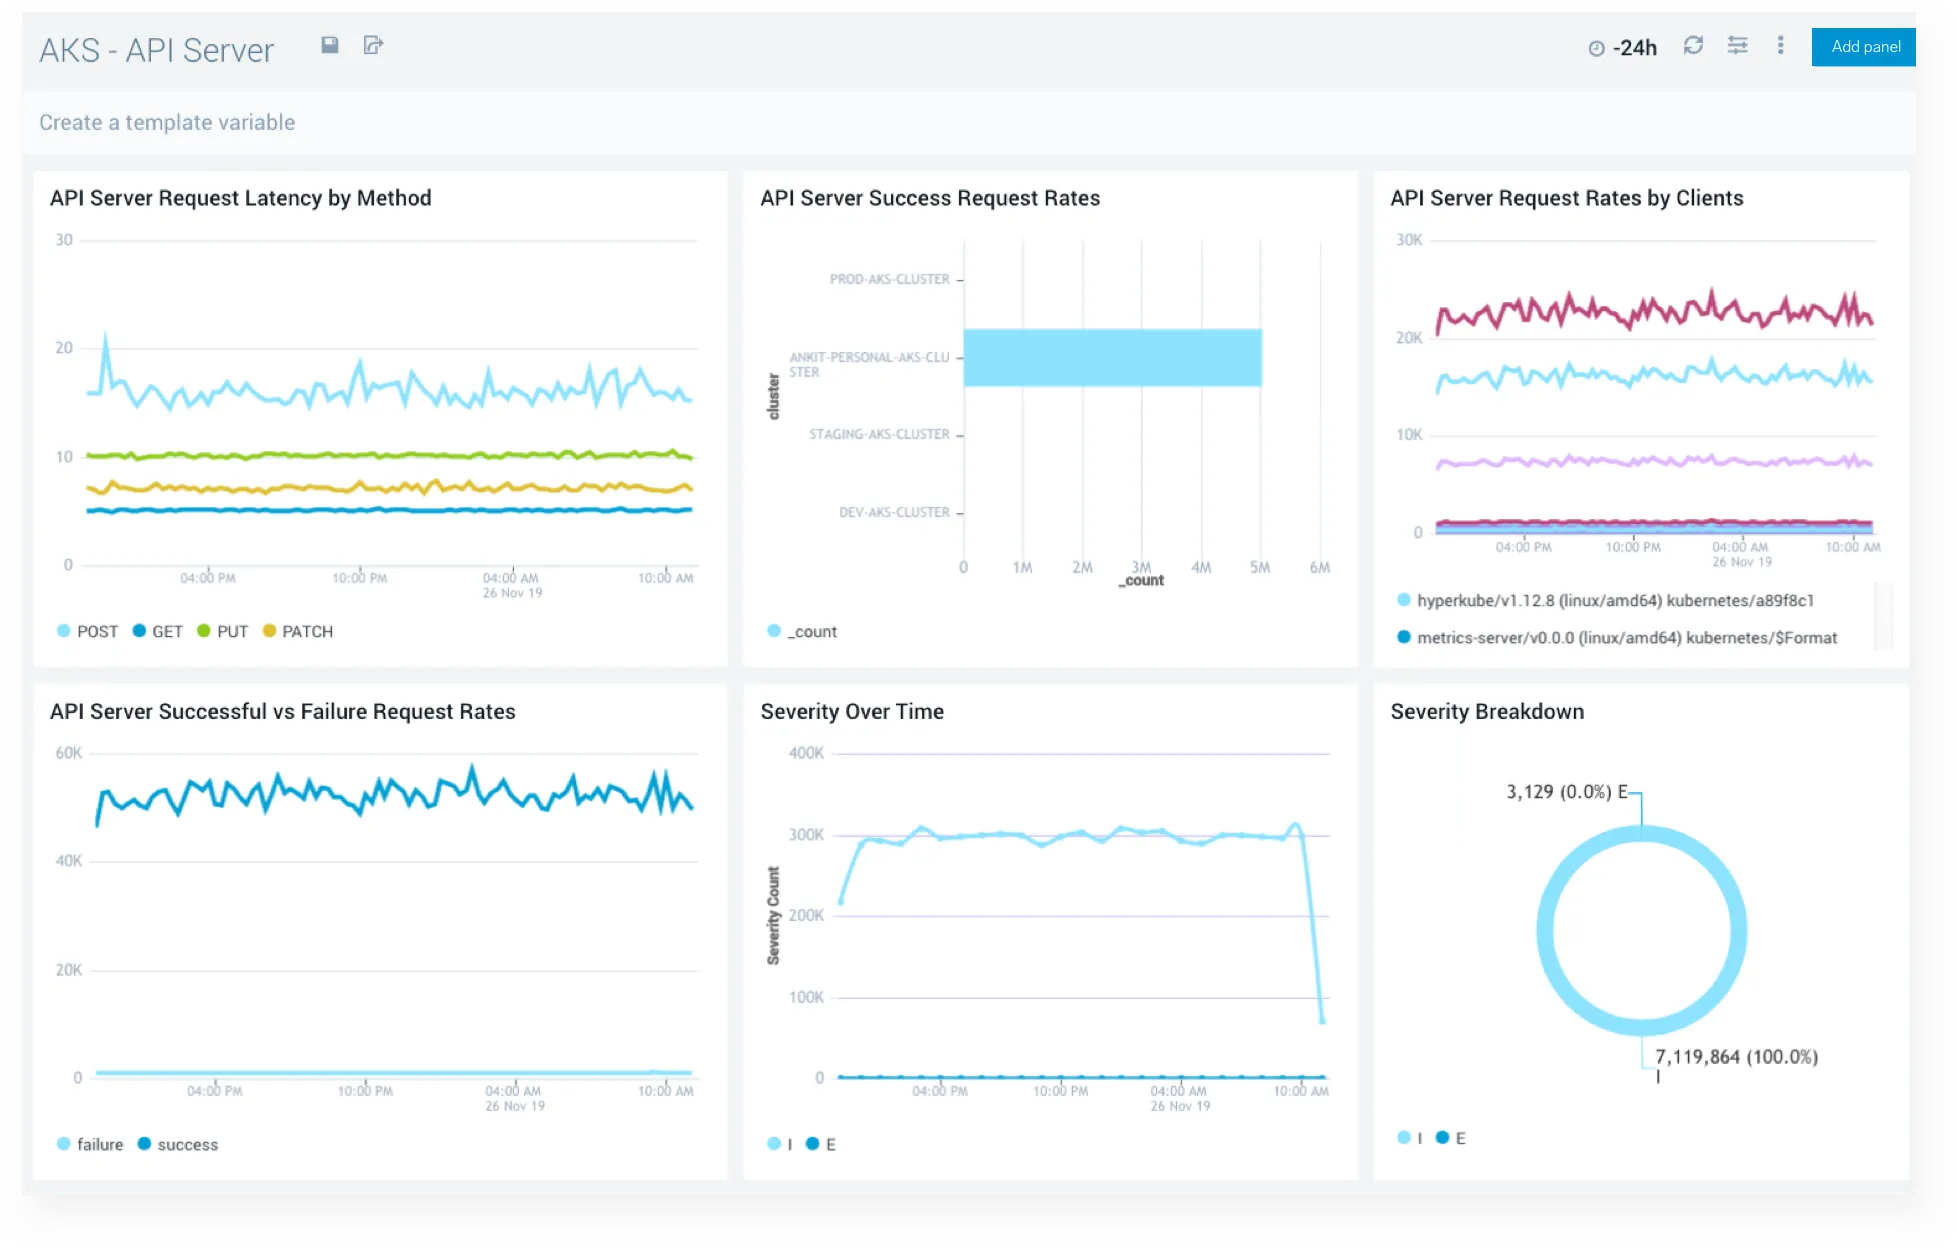Toggle hyperkube/v1.12.8 client legend entry
The width and height of the screenshot is (1957, 1247).
tap(1605, 600)
